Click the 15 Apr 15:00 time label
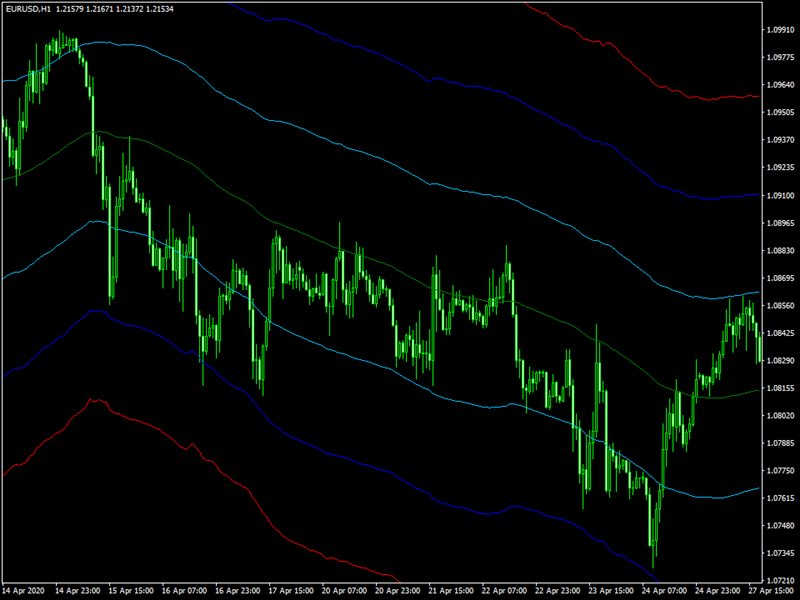 point(131,591)
